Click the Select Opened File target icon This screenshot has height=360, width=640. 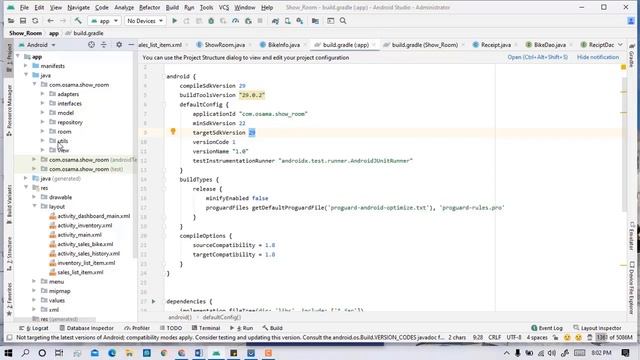[91, 44]
